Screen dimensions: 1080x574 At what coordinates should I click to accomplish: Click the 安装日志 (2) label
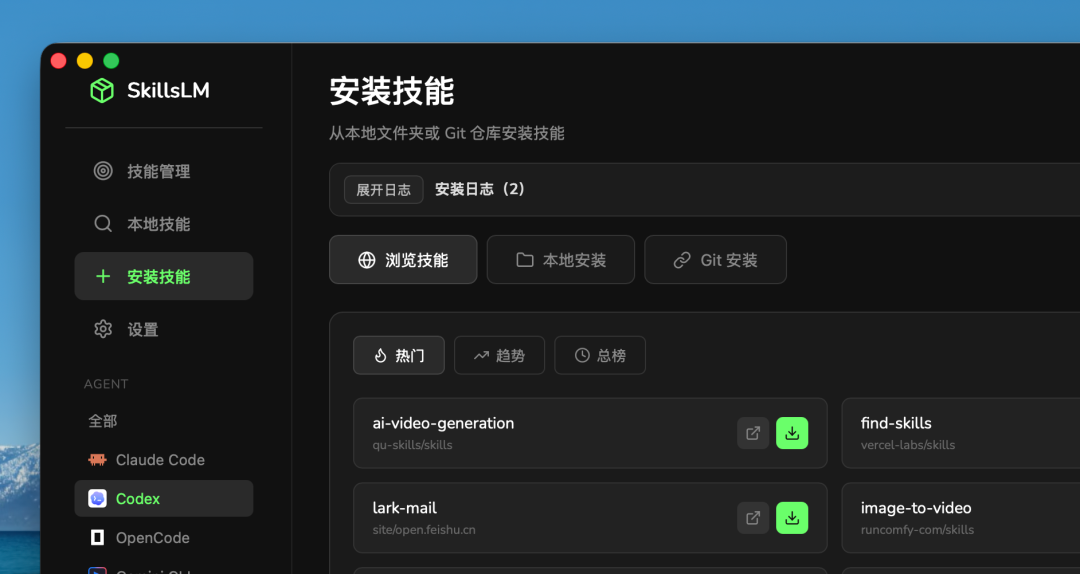pos(479,189)
